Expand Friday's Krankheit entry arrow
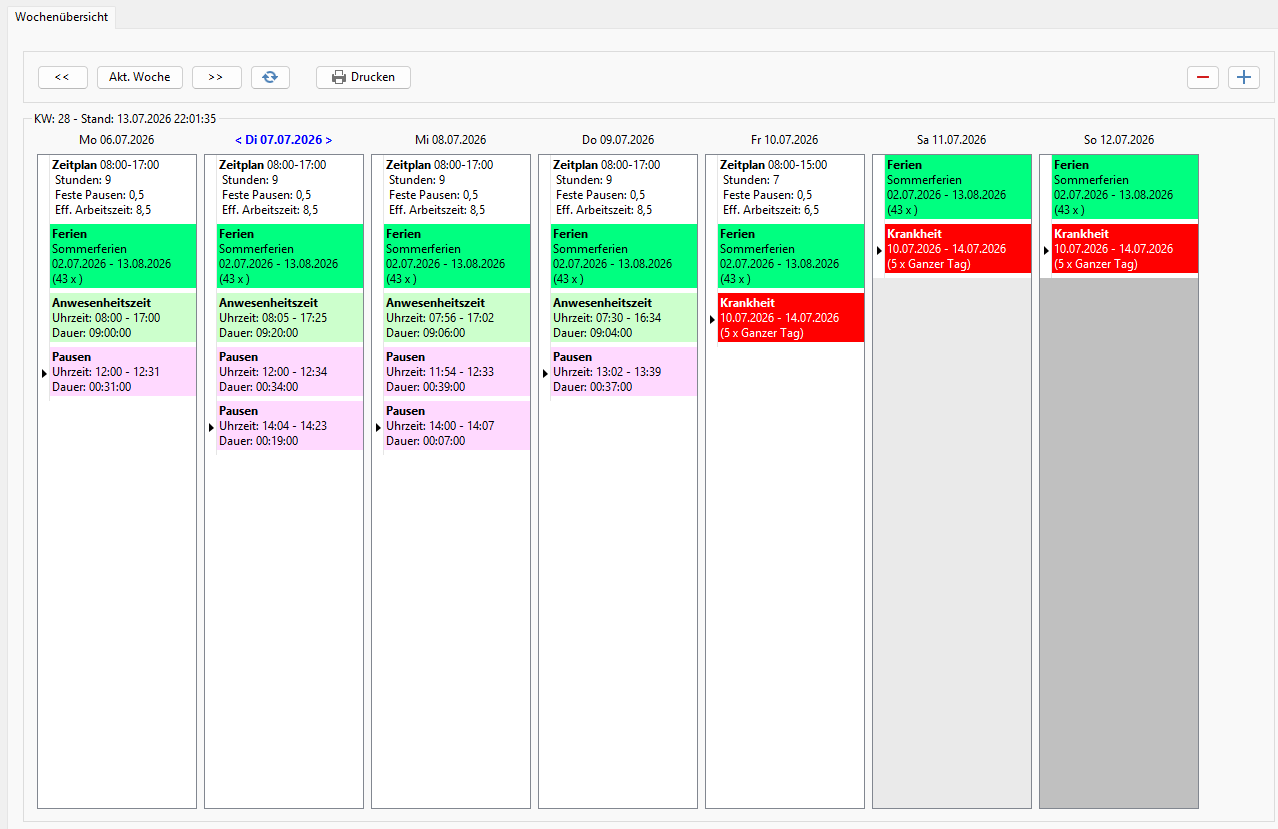Image resolution: width=1278 pixels, height=829 pixels. click(712, 319)
